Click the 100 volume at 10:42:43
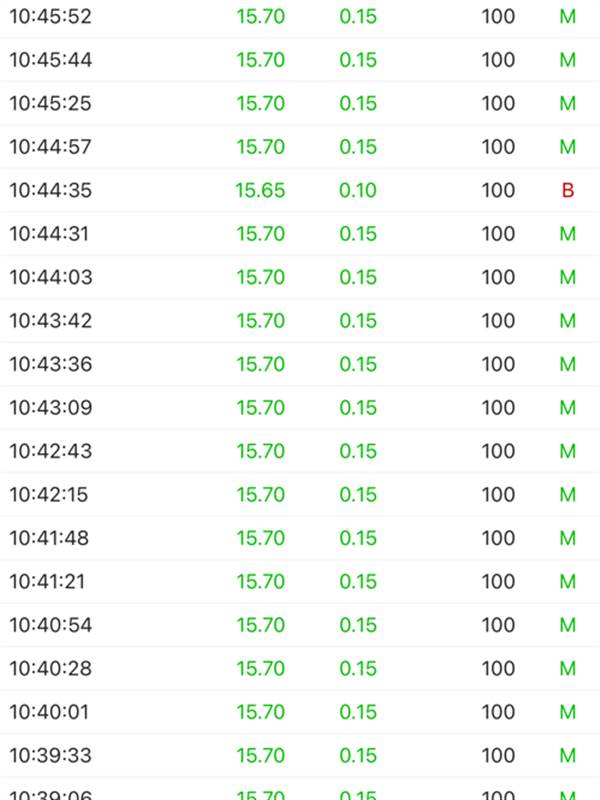 click(498, 451)
